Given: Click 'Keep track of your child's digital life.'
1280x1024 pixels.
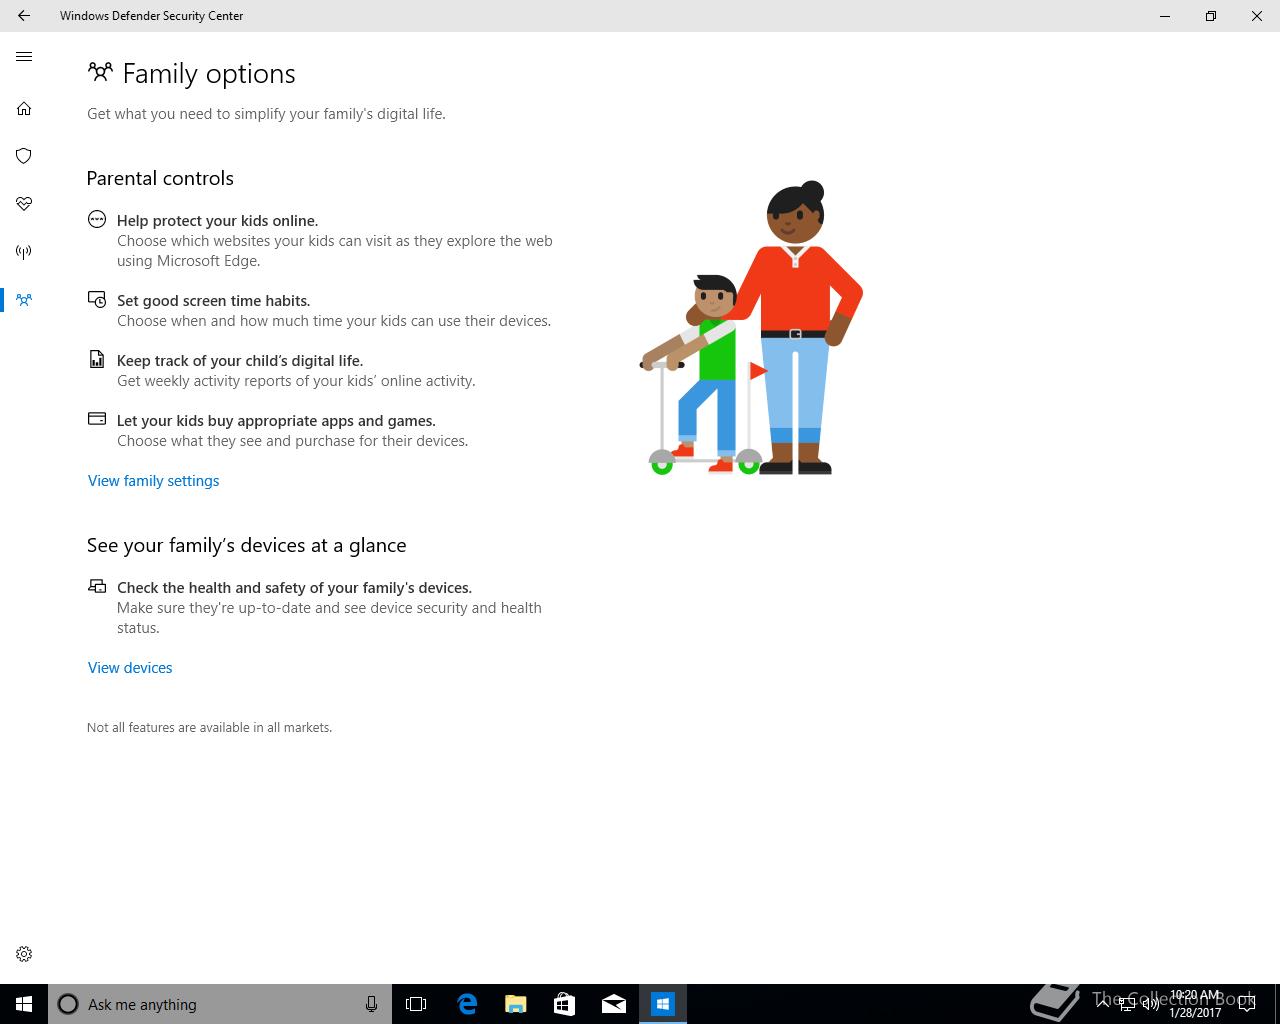Looking at the screenshot, I should (x=240, y=361).
